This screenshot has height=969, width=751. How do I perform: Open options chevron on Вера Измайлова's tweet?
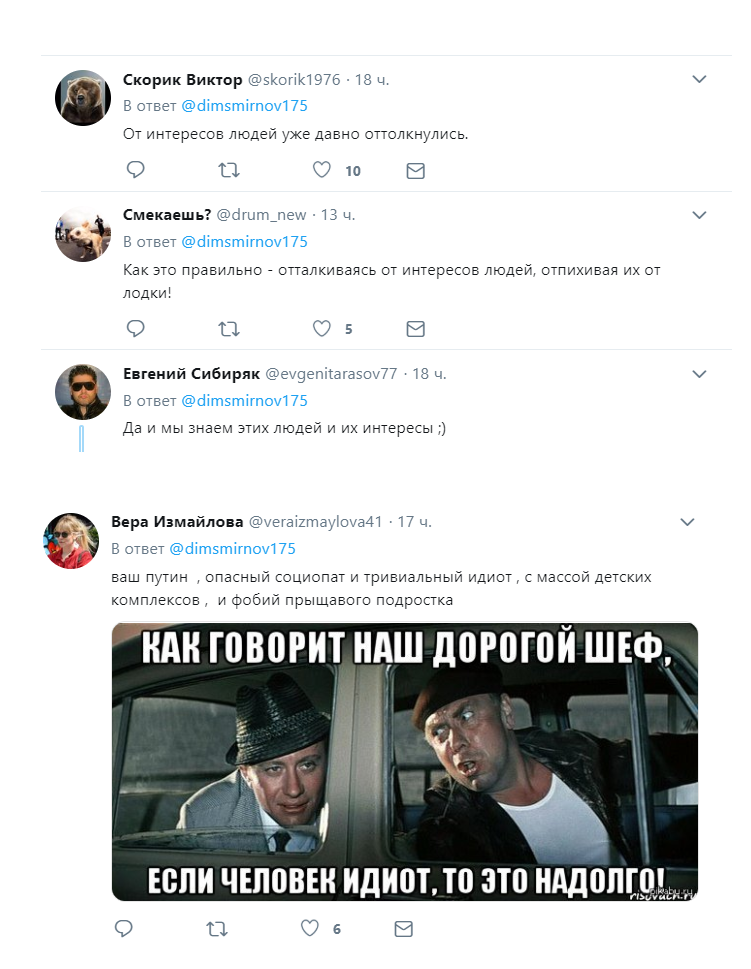click(687, 522)
